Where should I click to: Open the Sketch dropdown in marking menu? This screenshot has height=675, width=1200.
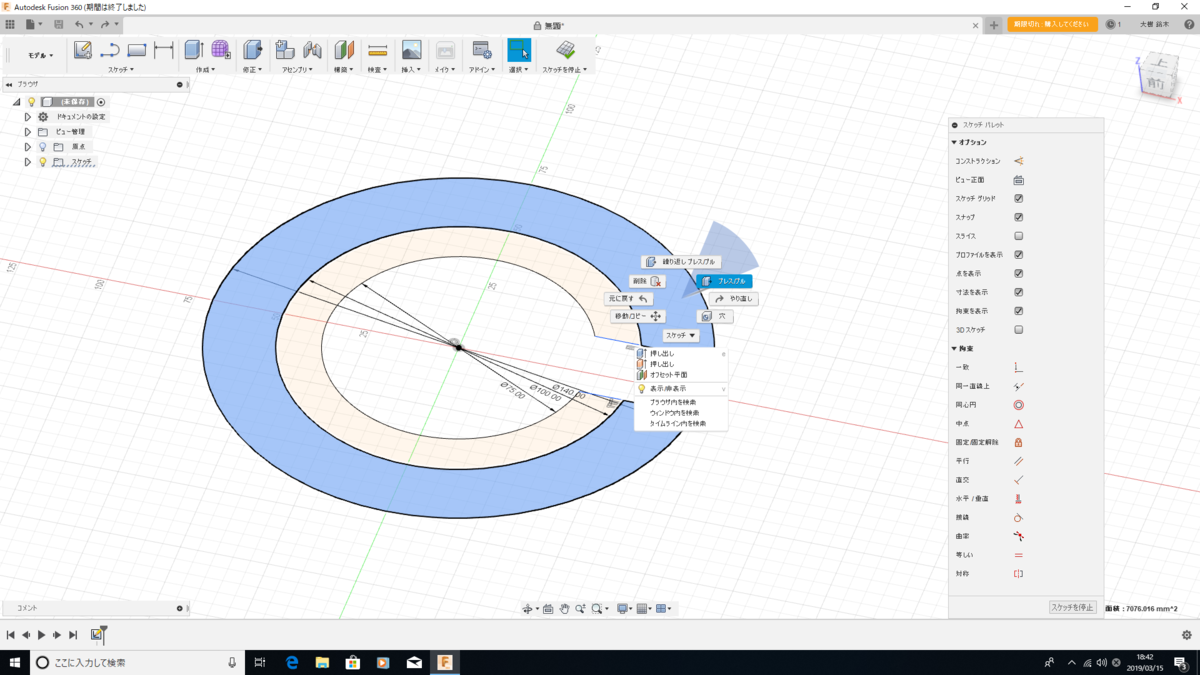click(681, 336)
